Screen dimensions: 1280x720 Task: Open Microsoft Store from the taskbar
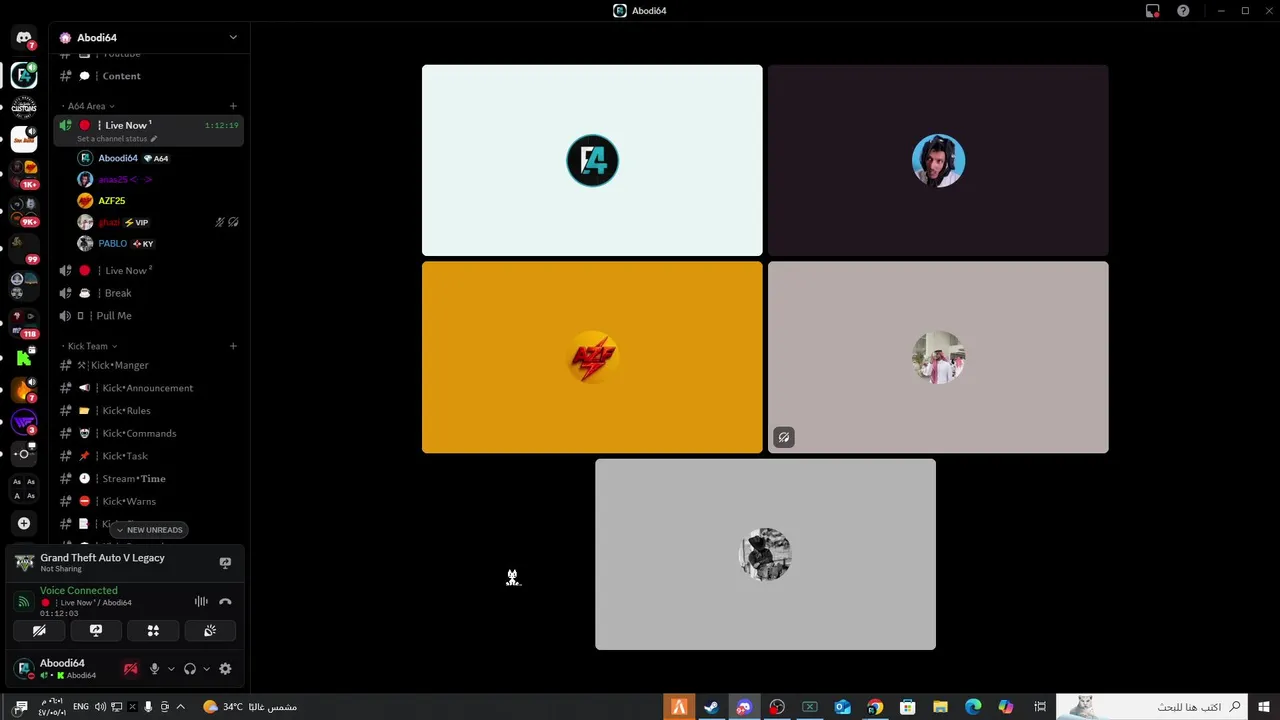[908, 707]
